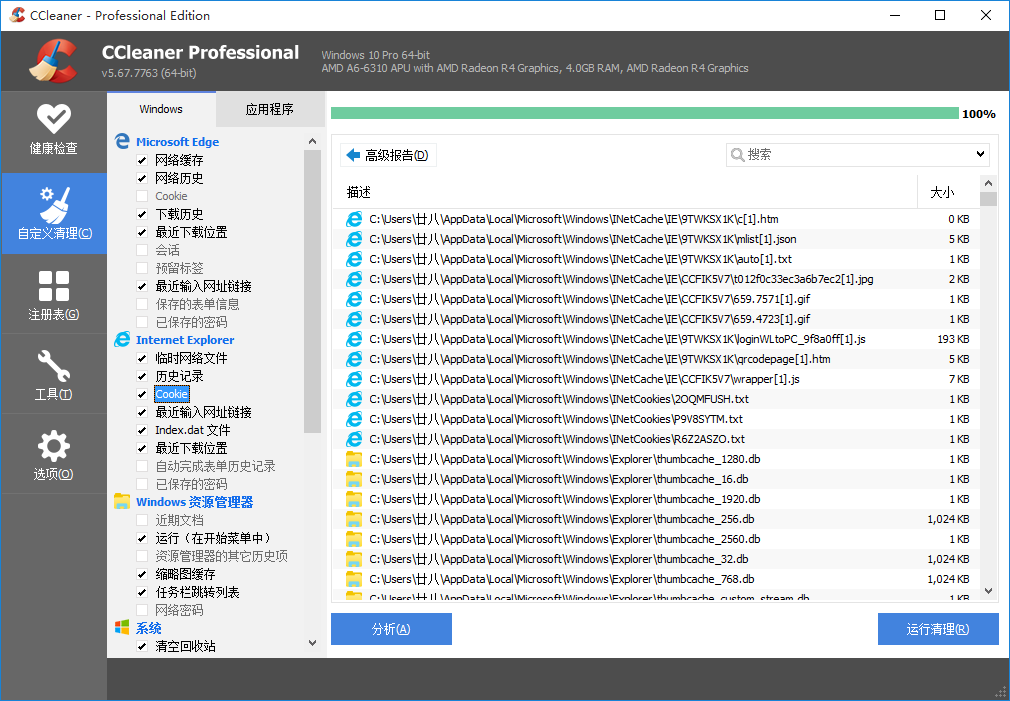Click IE icon of auto[1].txt row
The height and width of the screenshot is (701, 1010).
tap(354, 259)
